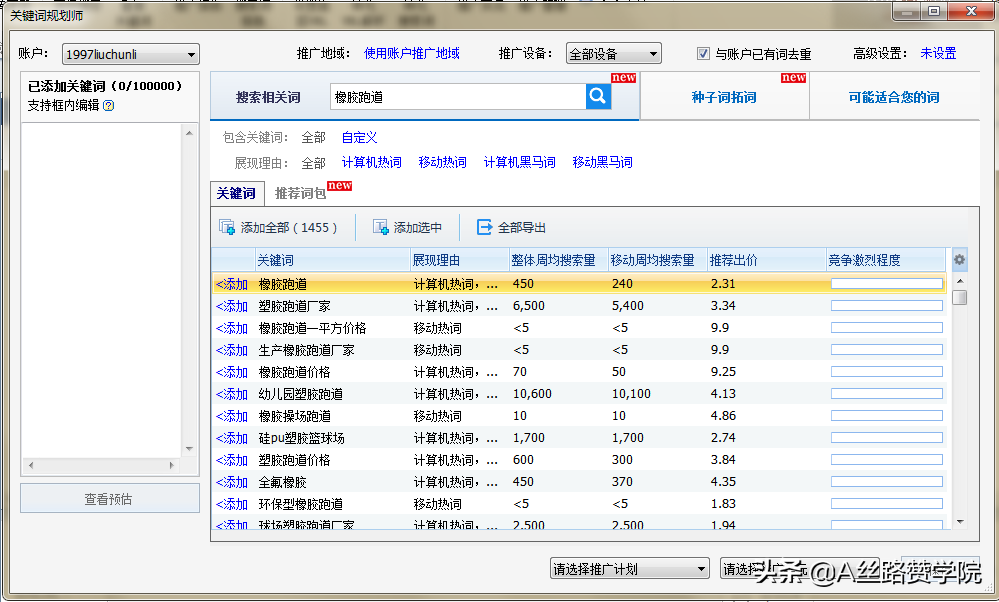The image size is (999, 602).
Task: Add keyword 全氟橡胶
Action: pyautogui.click(x=232, y=482)
